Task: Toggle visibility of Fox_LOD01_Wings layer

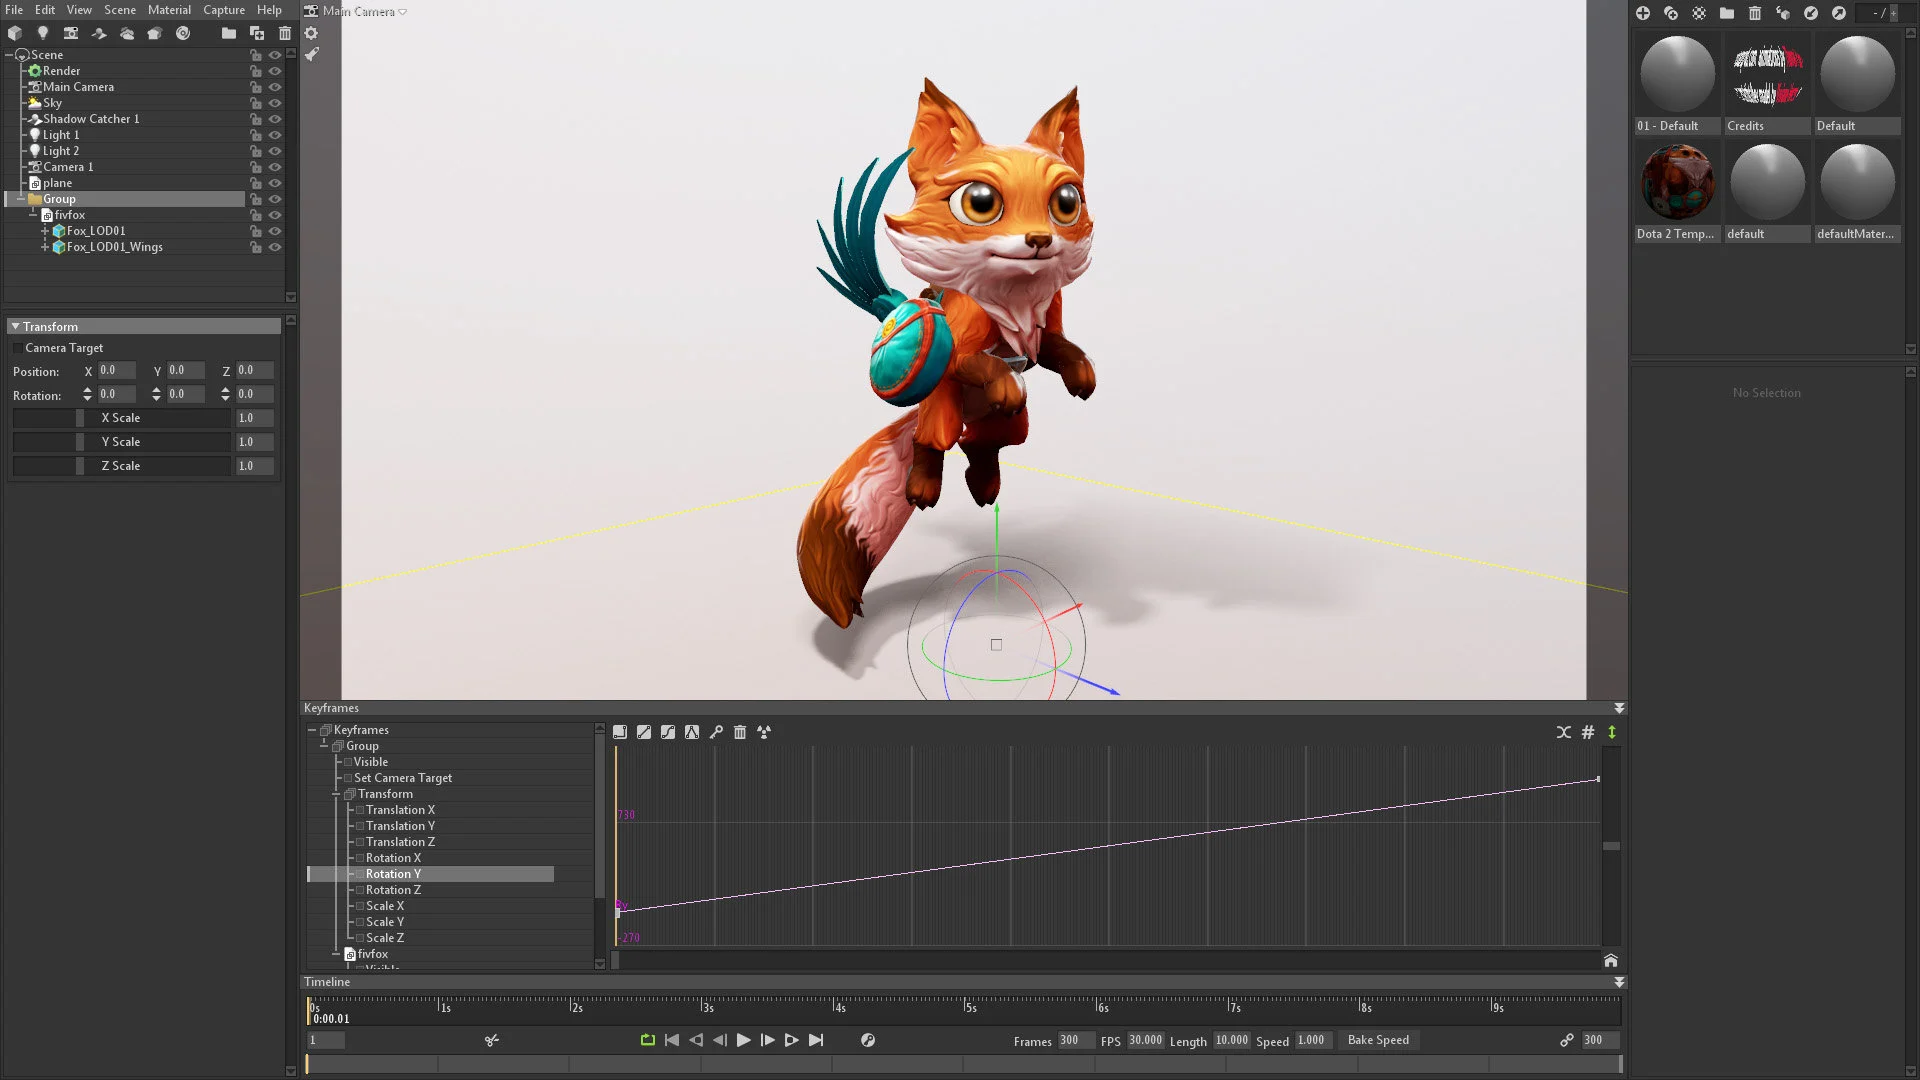Action: pyautogui.click(x=274, y=247)
